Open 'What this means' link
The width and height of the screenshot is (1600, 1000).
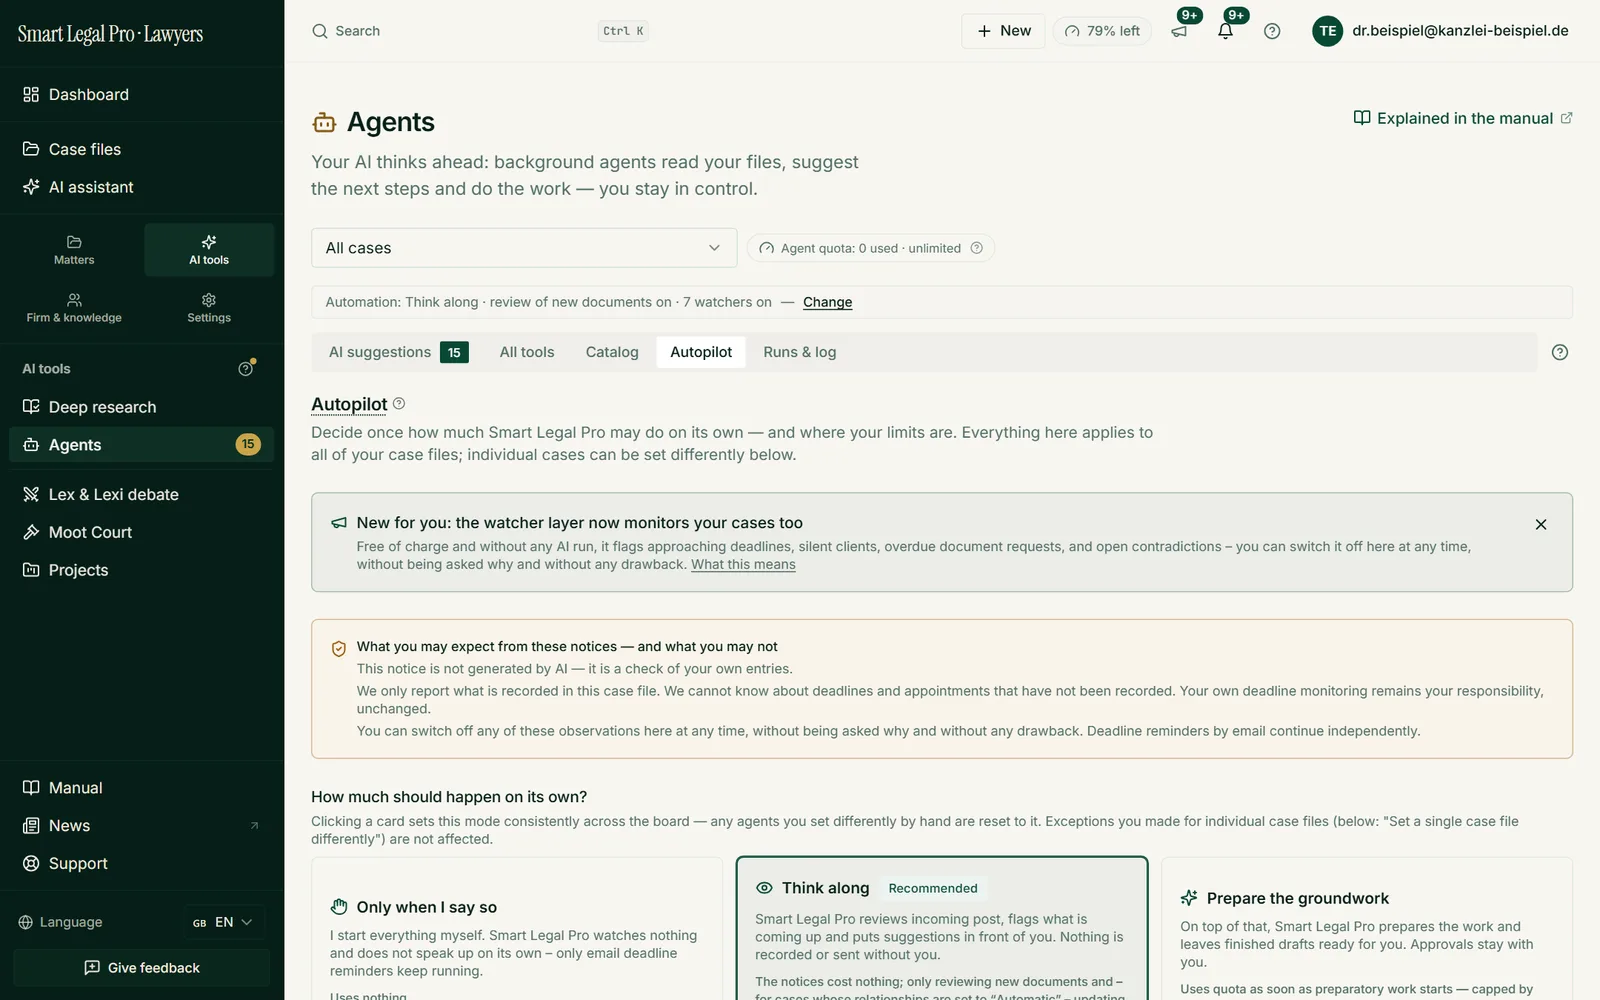point(743,564)
